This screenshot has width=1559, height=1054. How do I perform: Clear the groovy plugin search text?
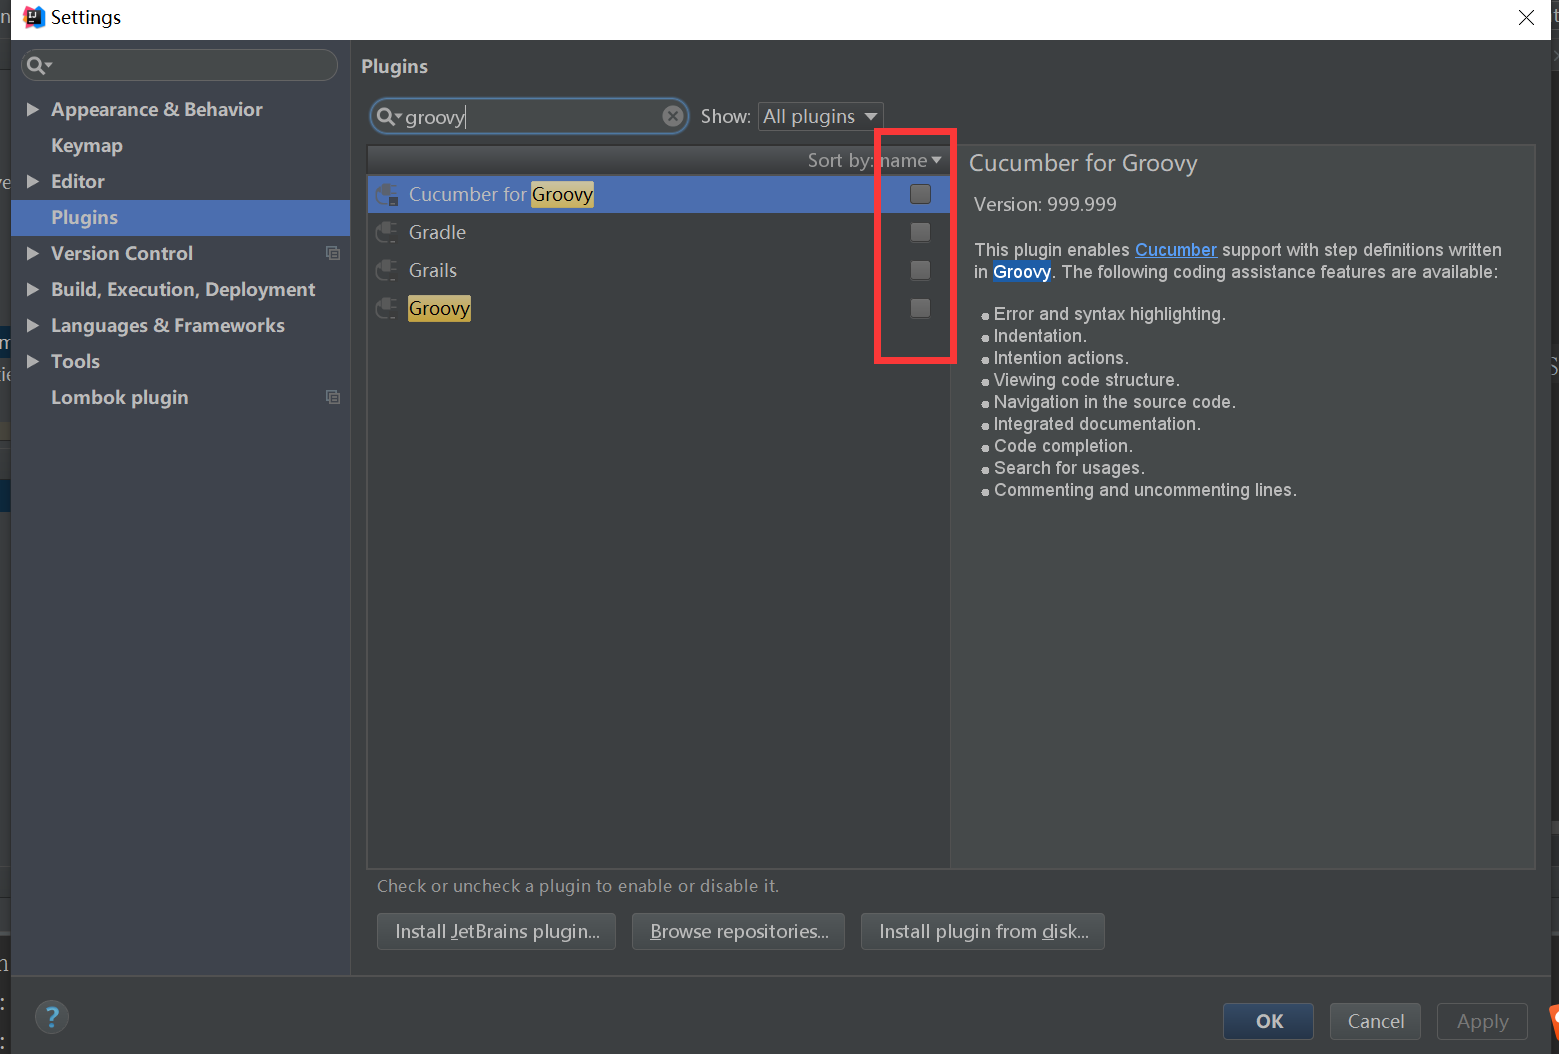click(x=673, y=117)
